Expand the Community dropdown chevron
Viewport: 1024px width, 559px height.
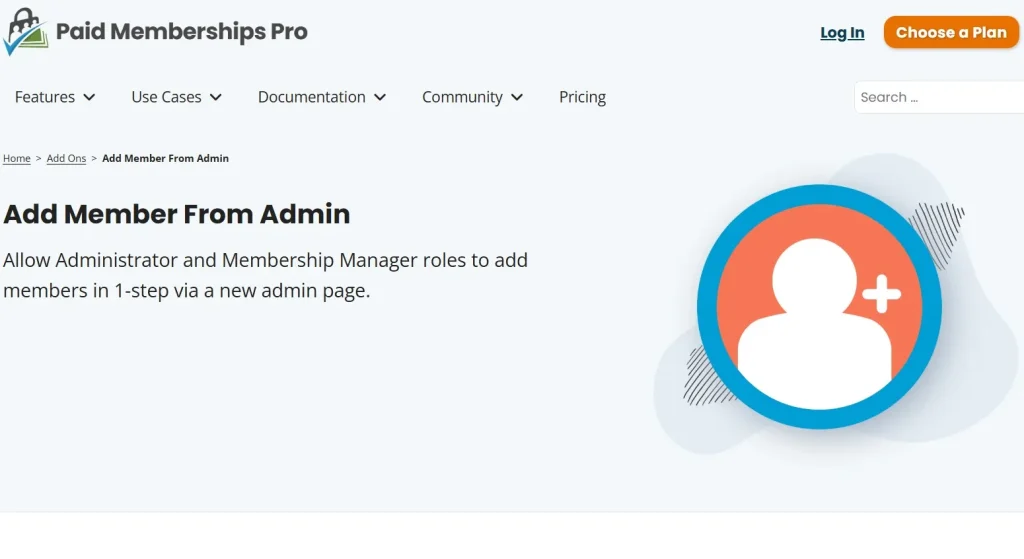point(517,97)
